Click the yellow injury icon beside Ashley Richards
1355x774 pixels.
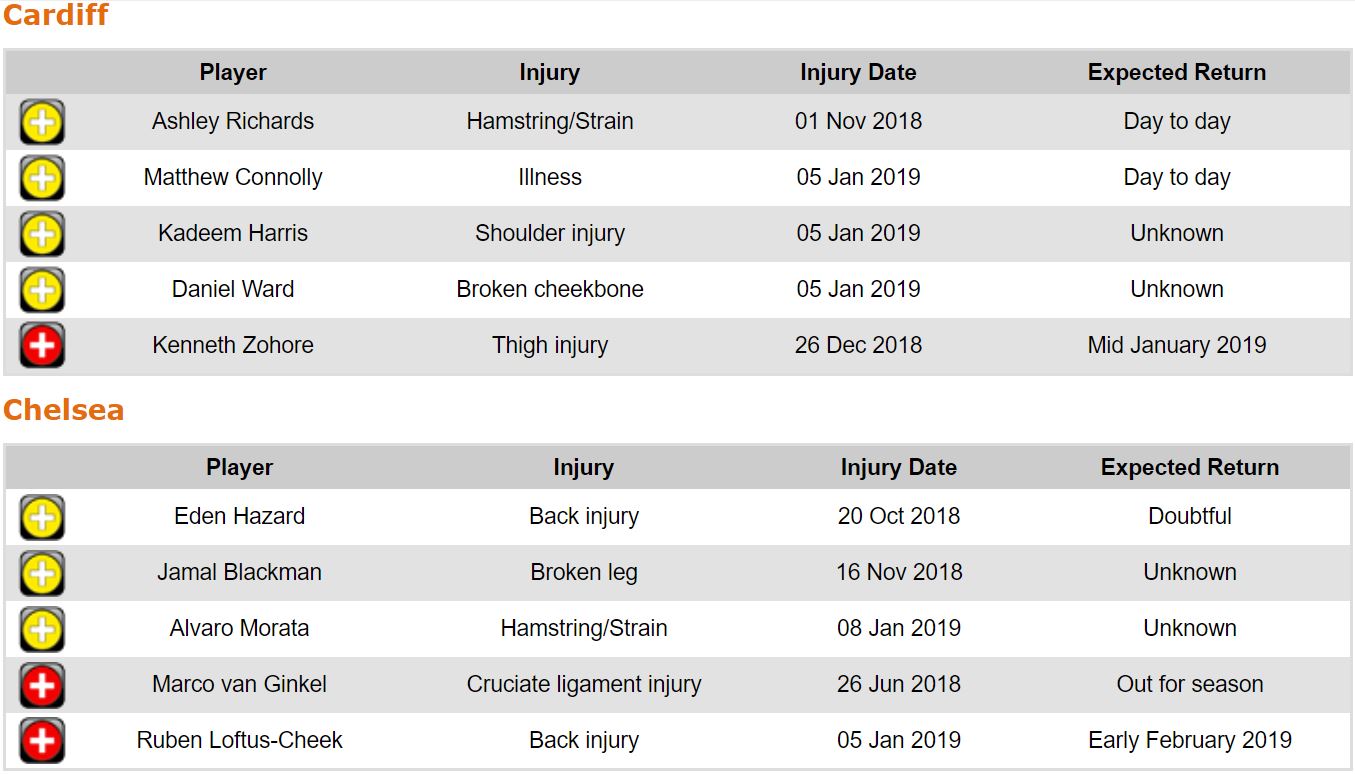[x=42, y=122]
